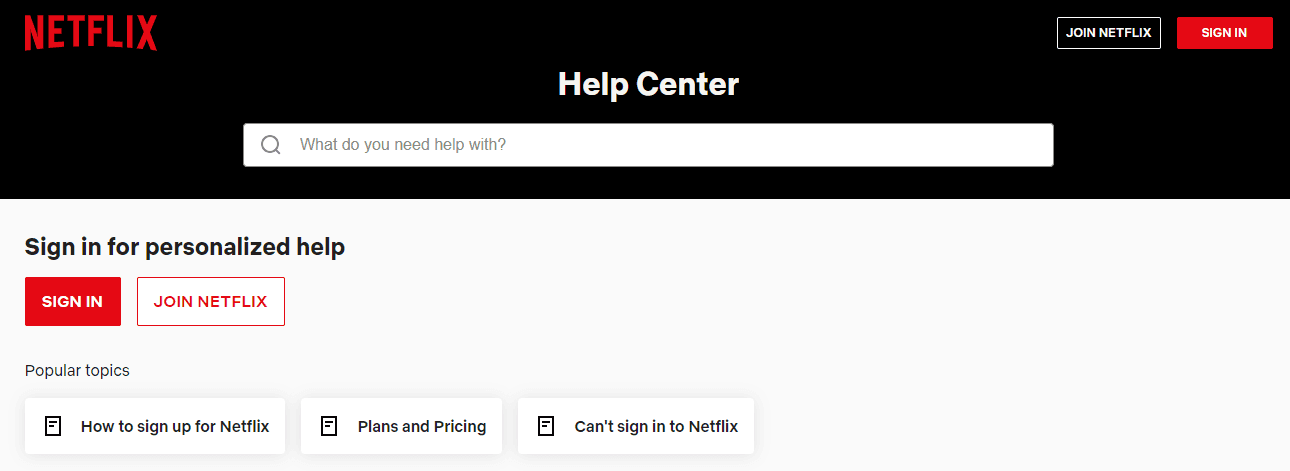
Task: Click the Netflix logo
Action: (91, 33)
